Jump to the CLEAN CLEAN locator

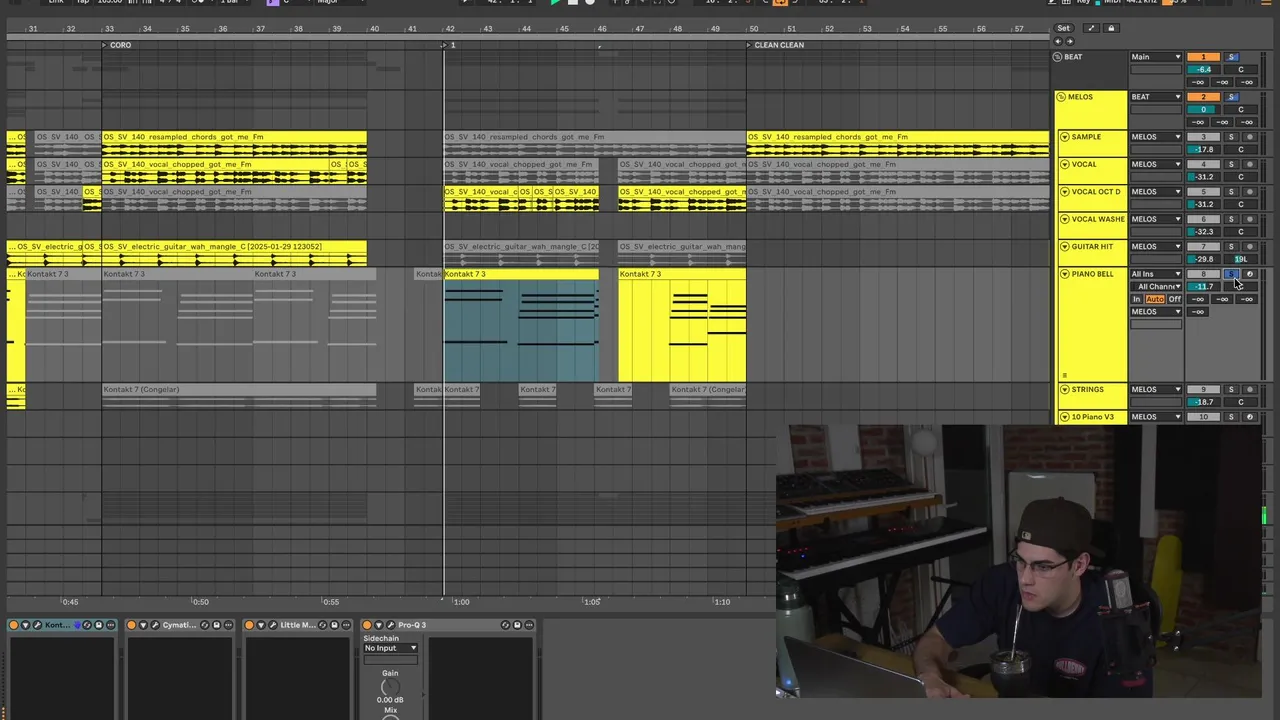point(775,45)
